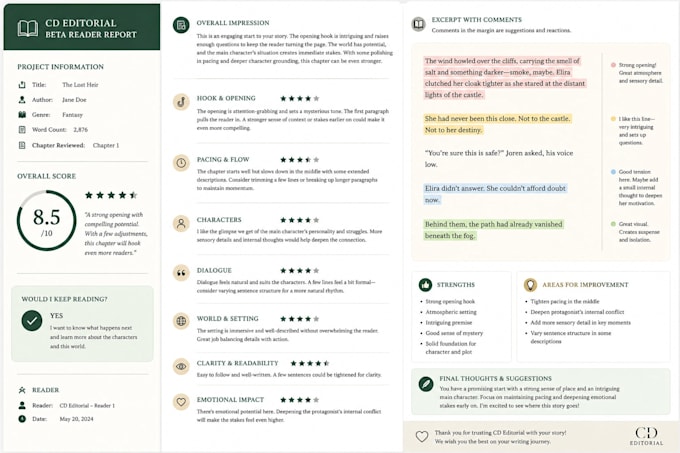Click the Hook & Opening hook icon
Screen dimensions: 680x453
click(181, 102)
